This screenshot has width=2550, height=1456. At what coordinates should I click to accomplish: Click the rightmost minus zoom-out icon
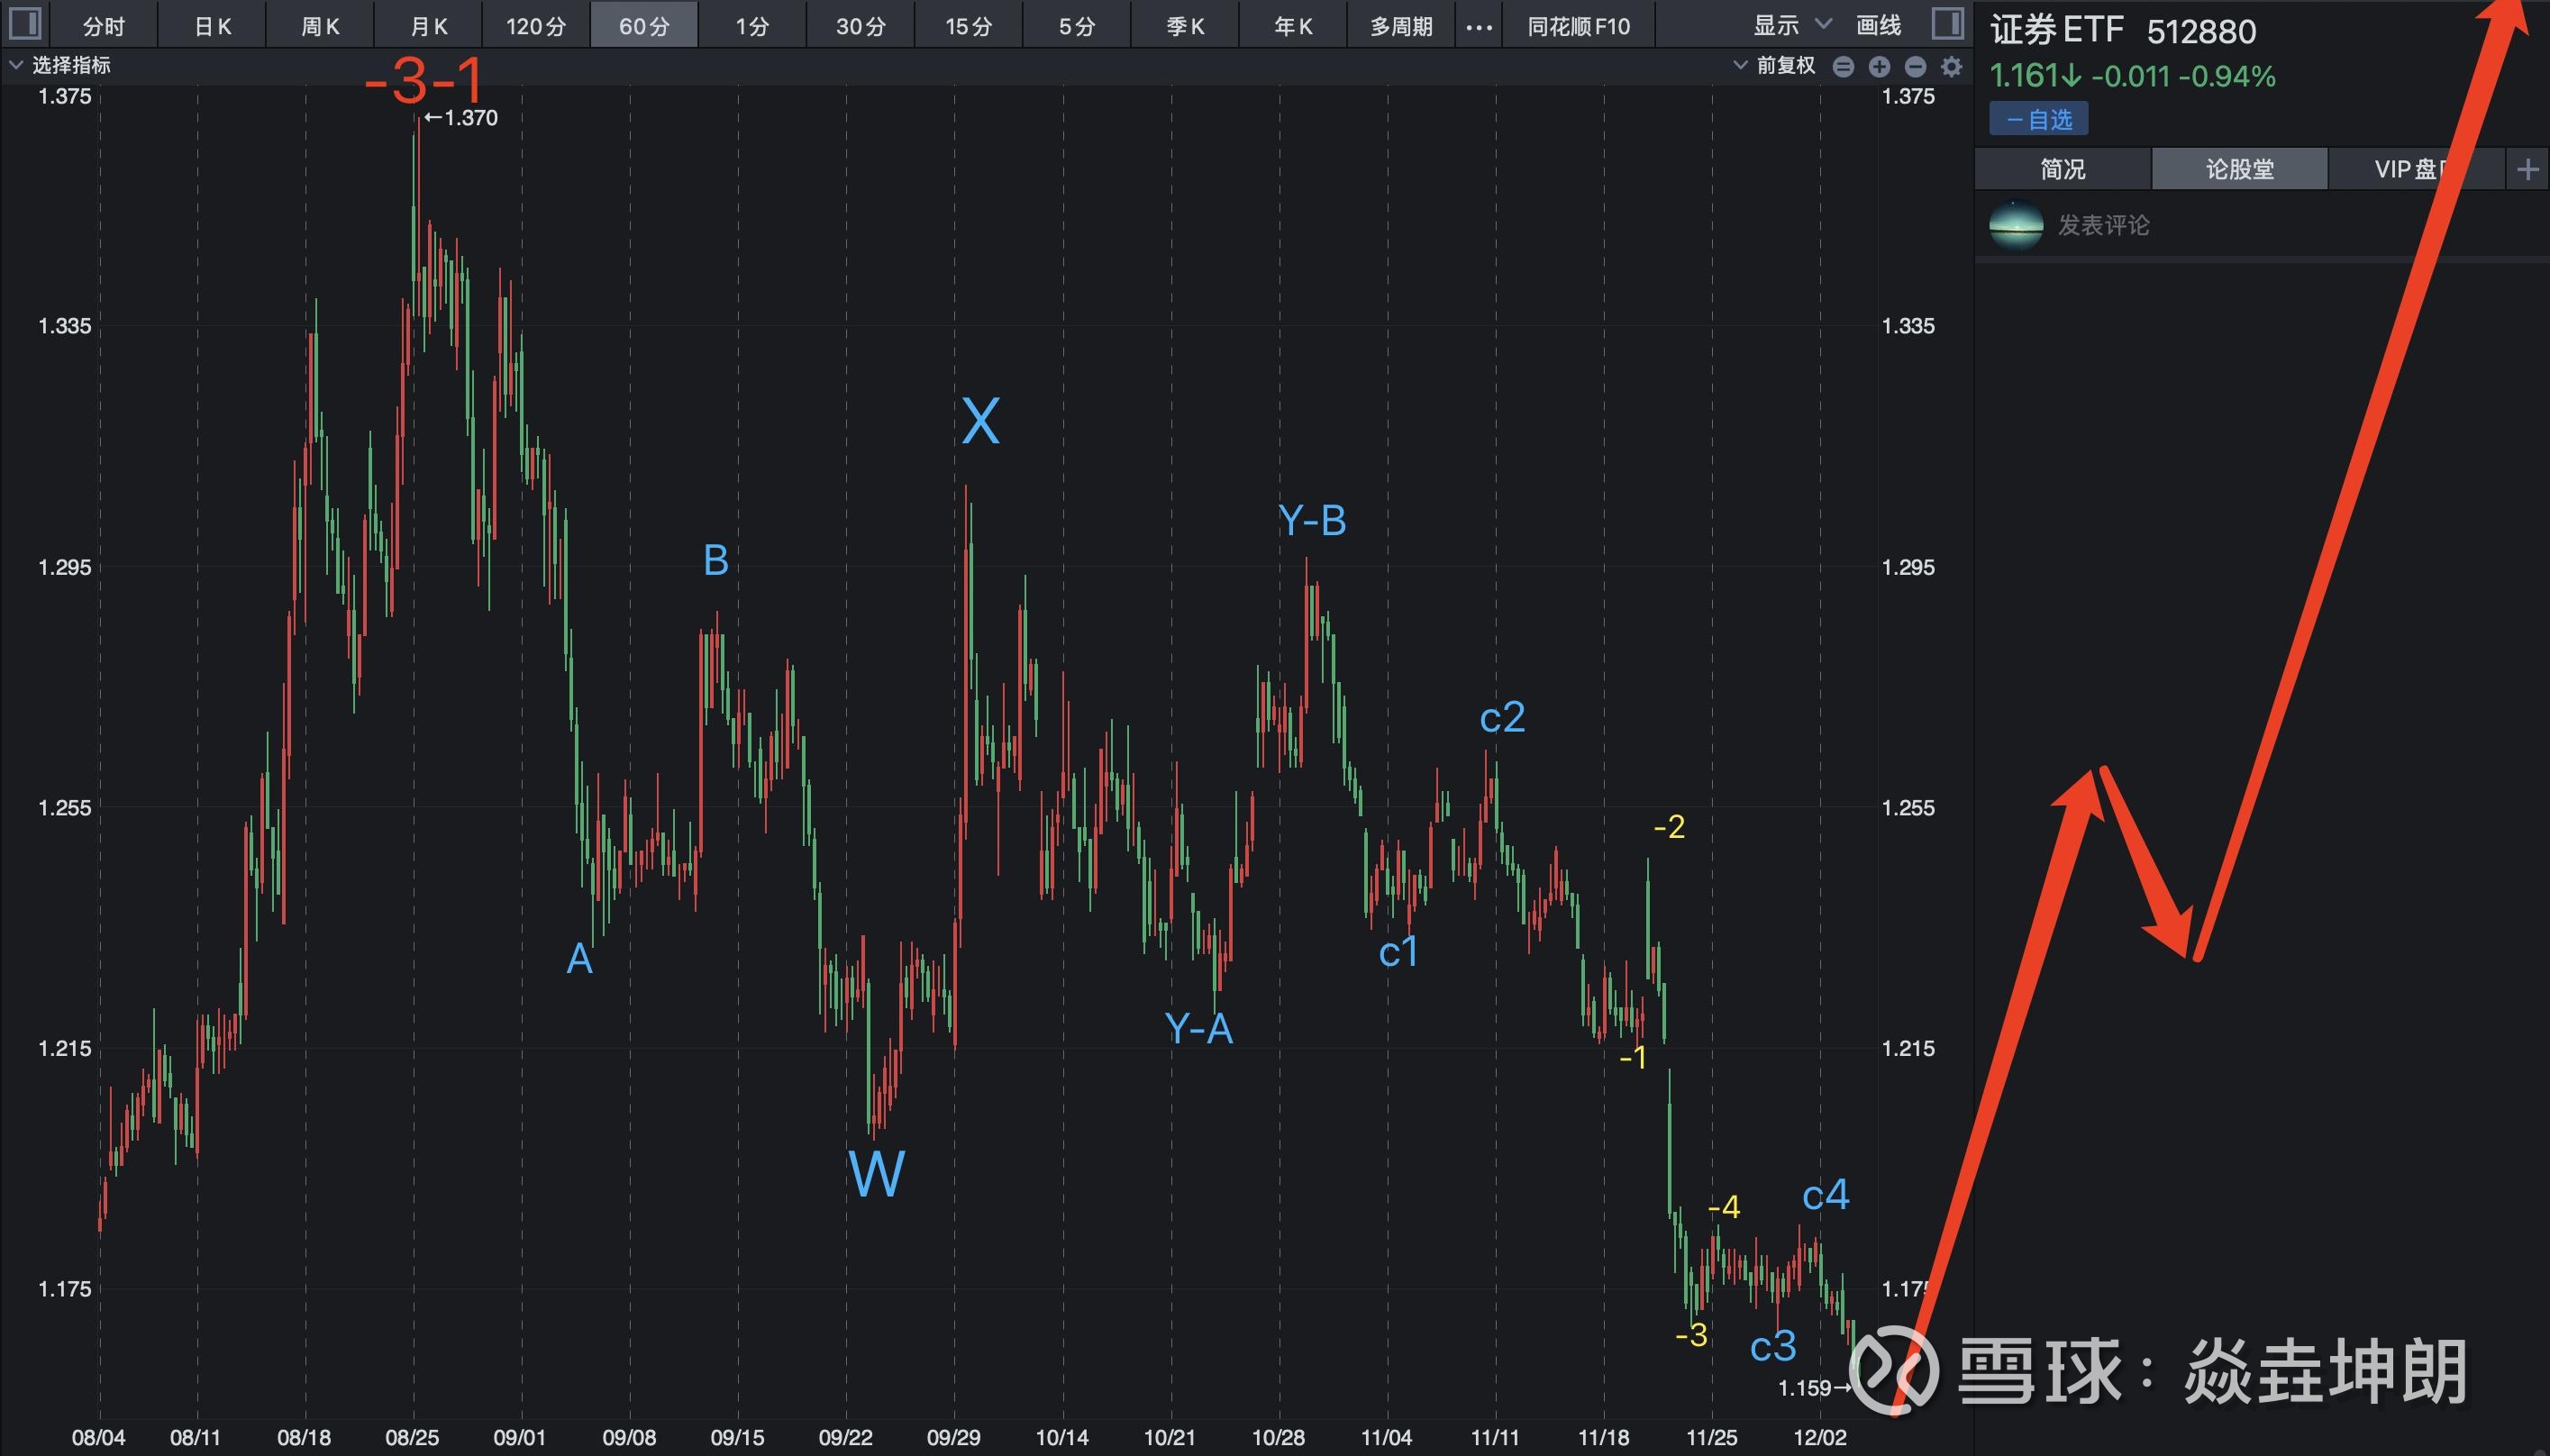[x=1915, y=67]
